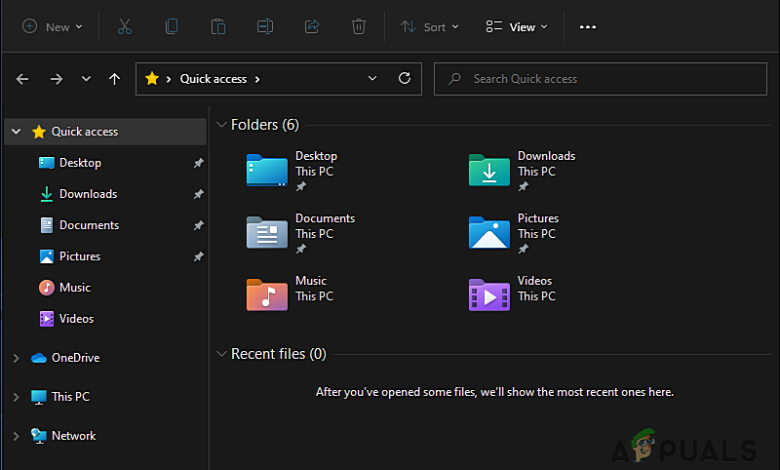Navigate back with the left arrow
This screenshot has height=470, width=780.
pos(22,79)
